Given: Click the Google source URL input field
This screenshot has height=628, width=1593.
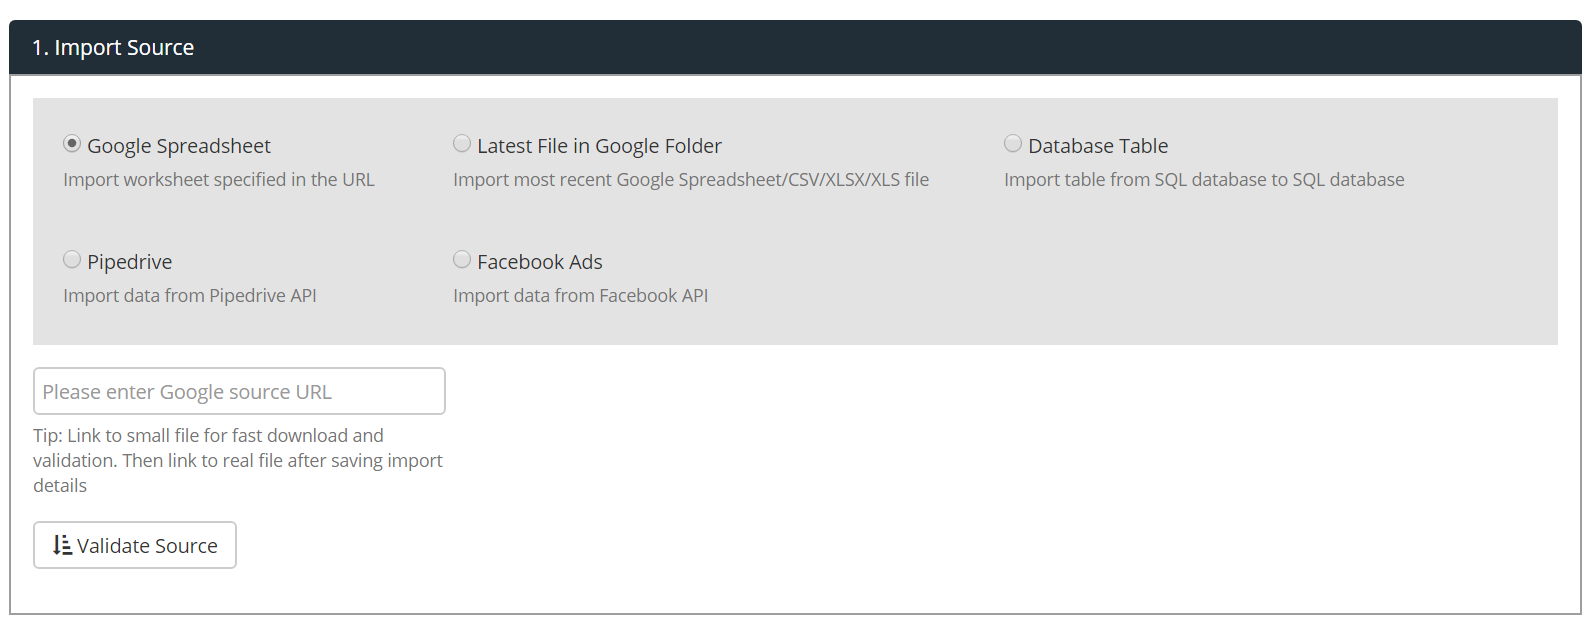Looking at the screenshot, I should tap(239, 391).
